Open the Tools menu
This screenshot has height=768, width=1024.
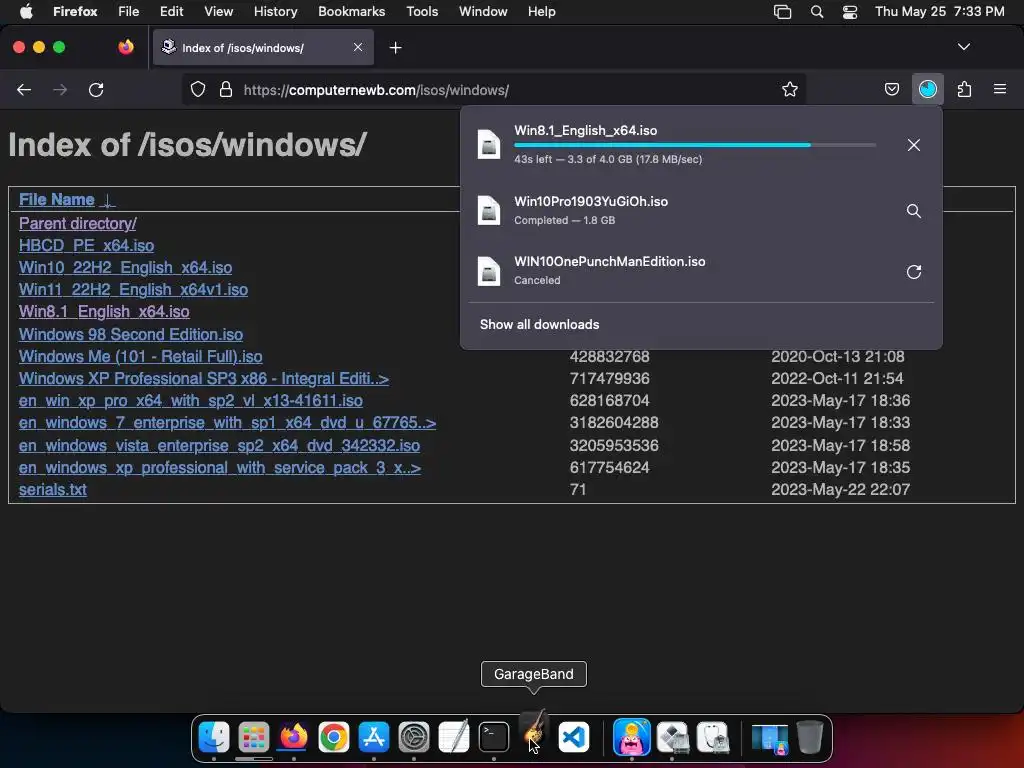pos(422,12)
